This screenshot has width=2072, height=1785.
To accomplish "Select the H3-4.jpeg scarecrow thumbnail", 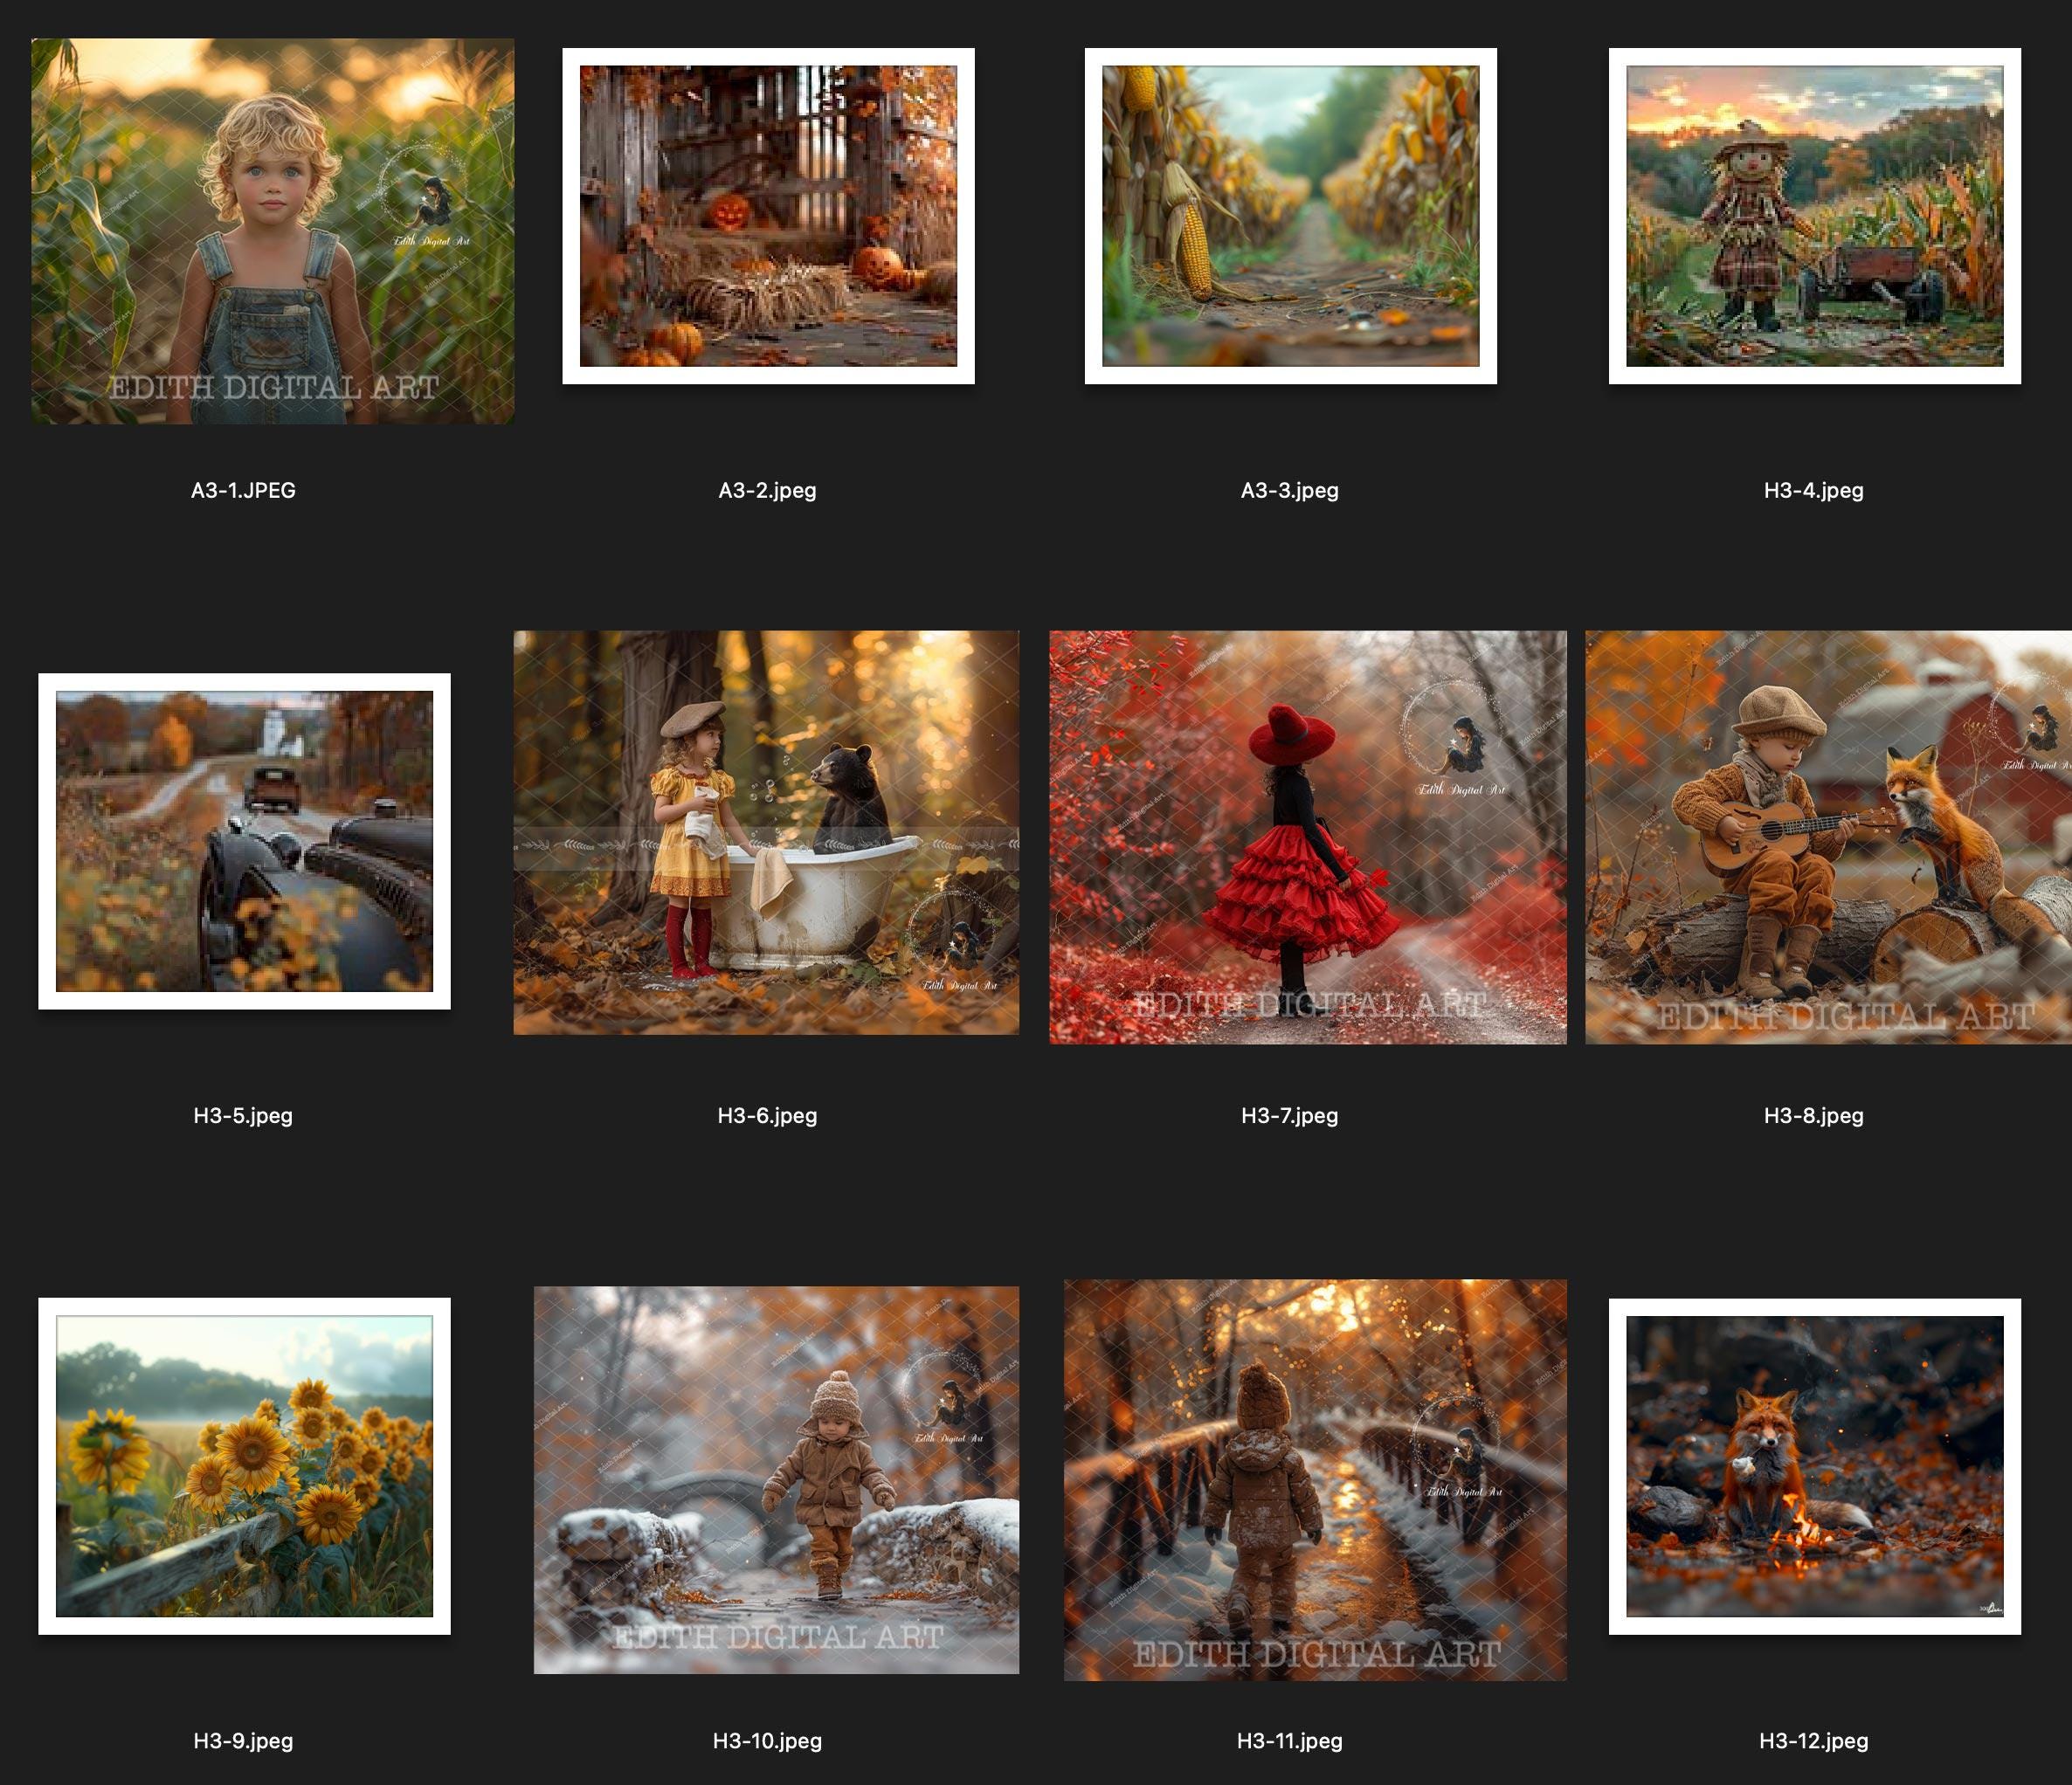I will 1815,216.
